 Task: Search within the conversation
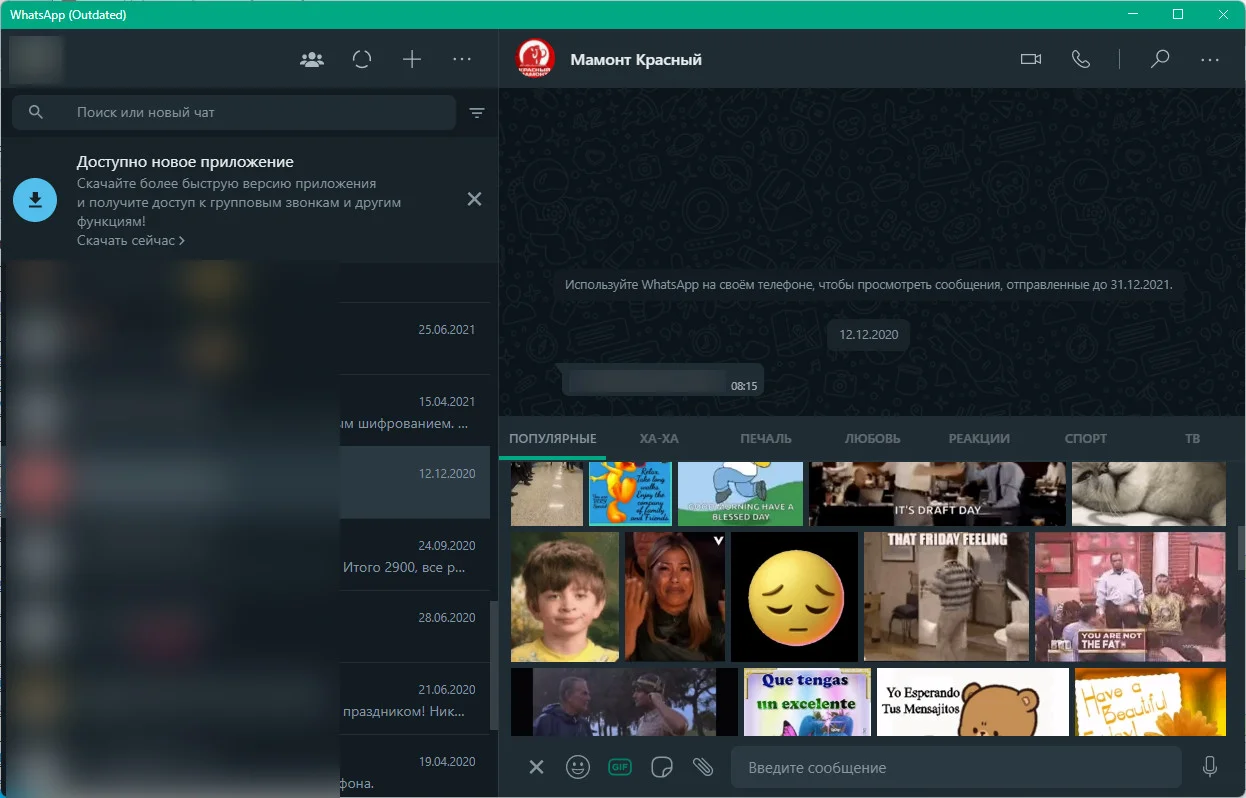1160,60
